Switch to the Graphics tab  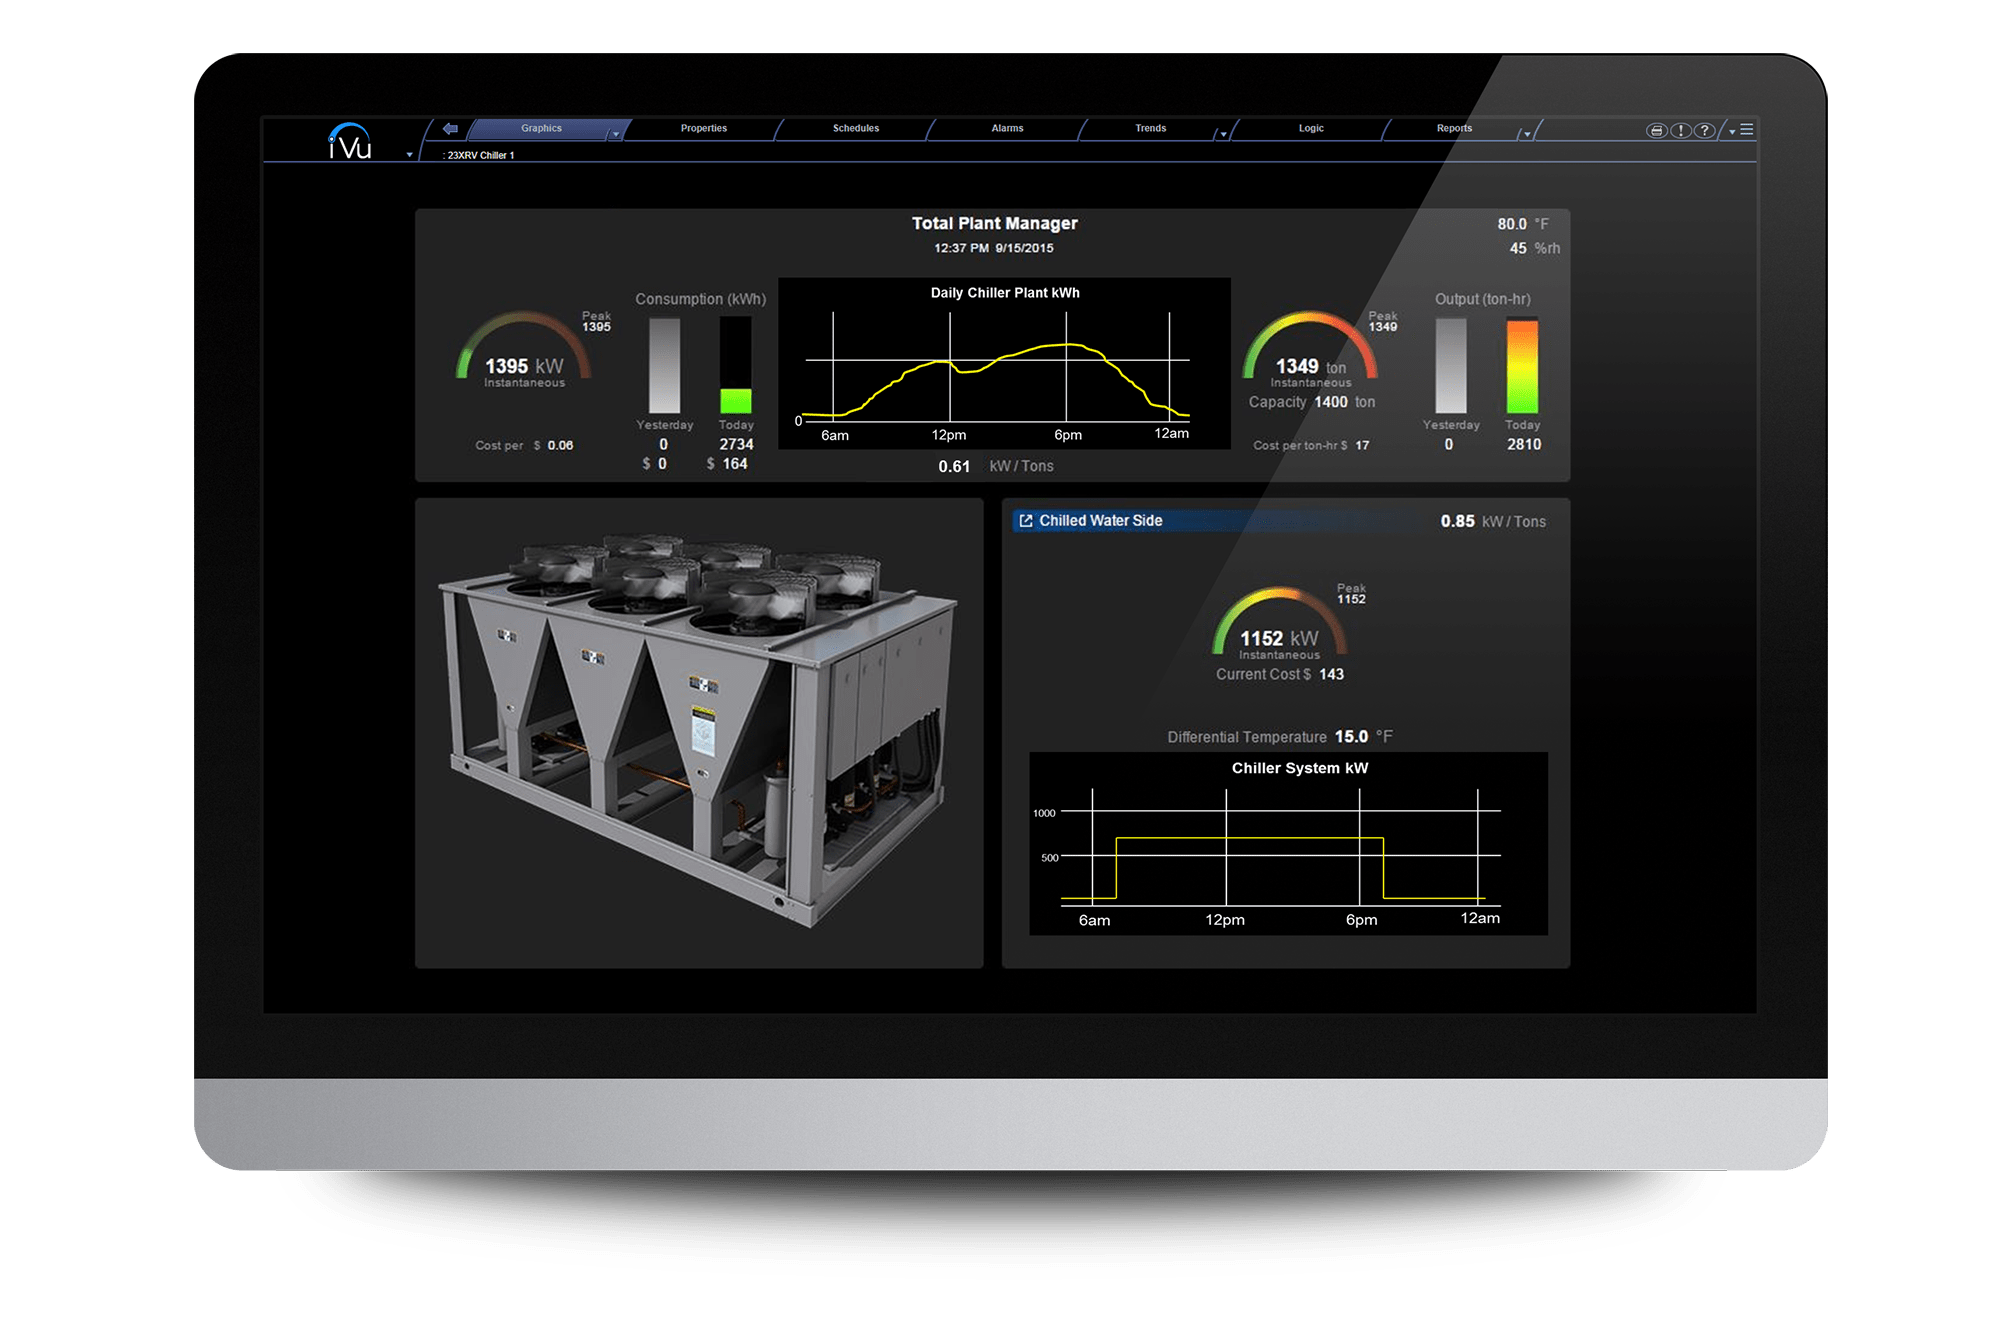(541, 129)
